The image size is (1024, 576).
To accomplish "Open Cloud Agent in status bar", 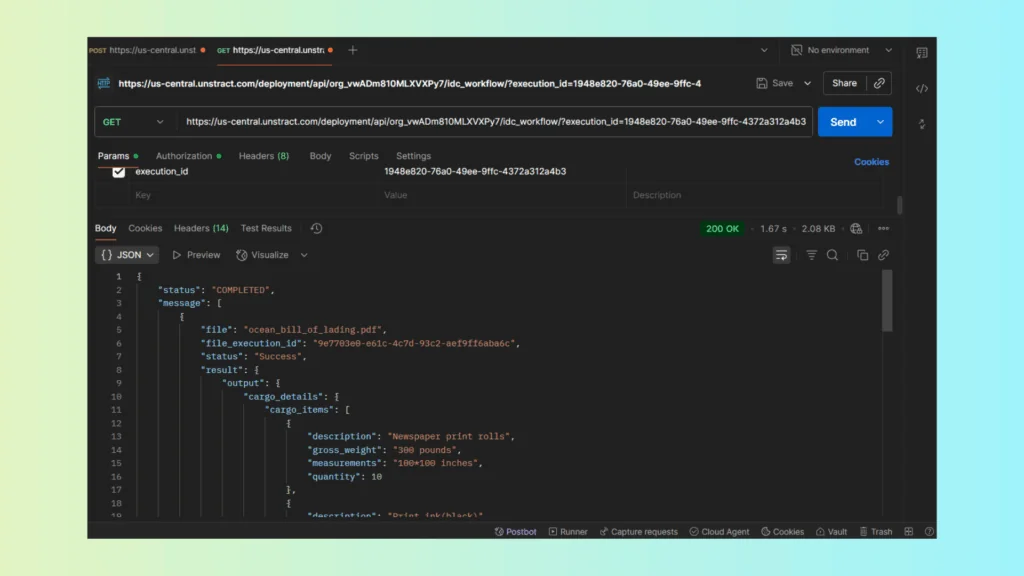I will [x=719, y=532].
